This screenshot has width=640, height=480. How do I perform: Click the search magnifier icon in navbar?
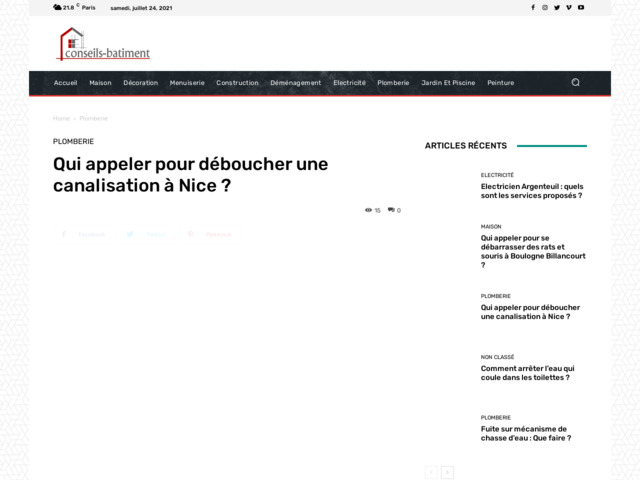click(576, 82)
